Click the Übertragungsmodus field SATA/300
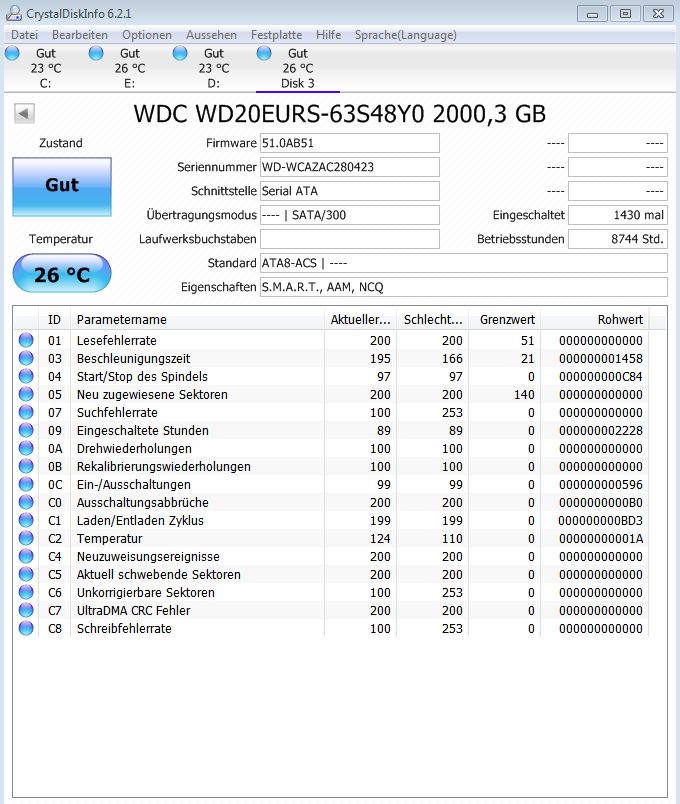680x804 pixels. click(350, 215)
